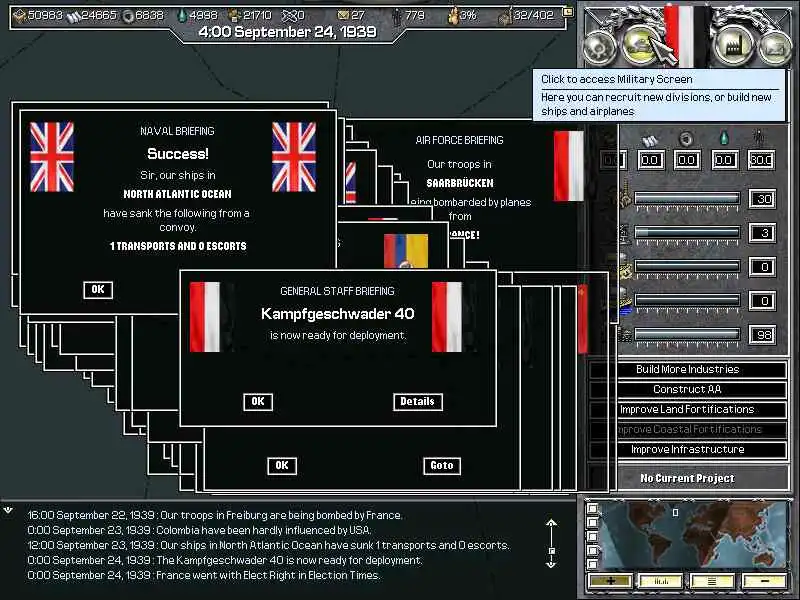Screen dimensions: 800x600
Task: Click log entry 'Kampfgeschwader 40 is now ready for deployment'
Action: pos(225,560)
